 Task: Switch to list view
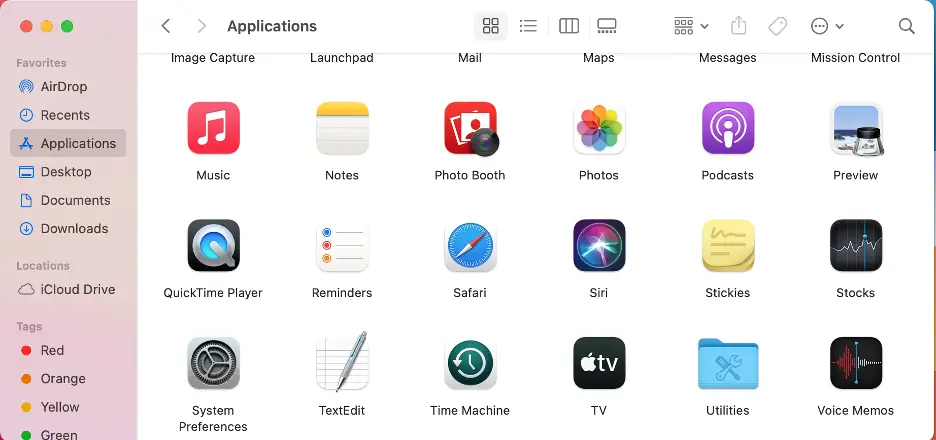click(x=528, y=26)
